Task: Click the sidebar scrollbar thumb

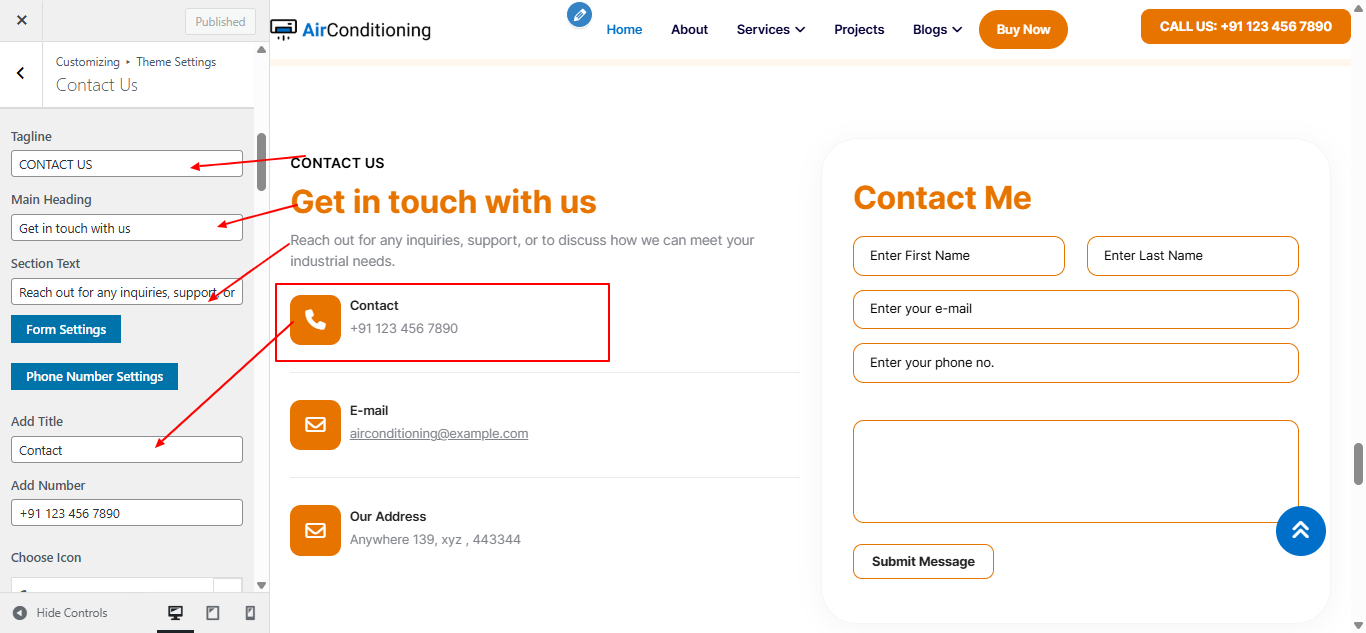Action: point(262,161)
